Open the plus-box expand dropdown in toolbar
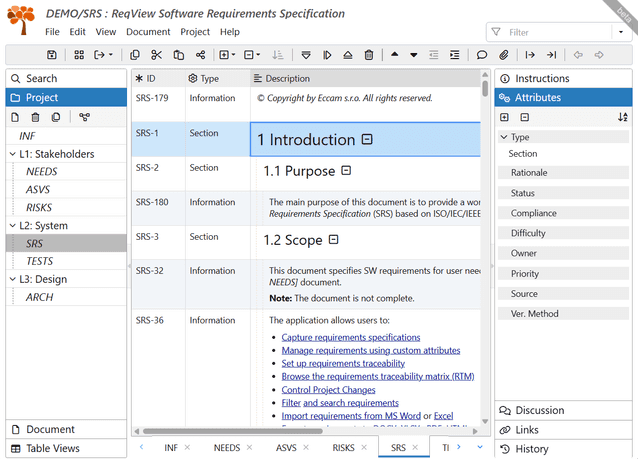The width and height of the screenshot is (638, 459). click(x=227, y=55)
